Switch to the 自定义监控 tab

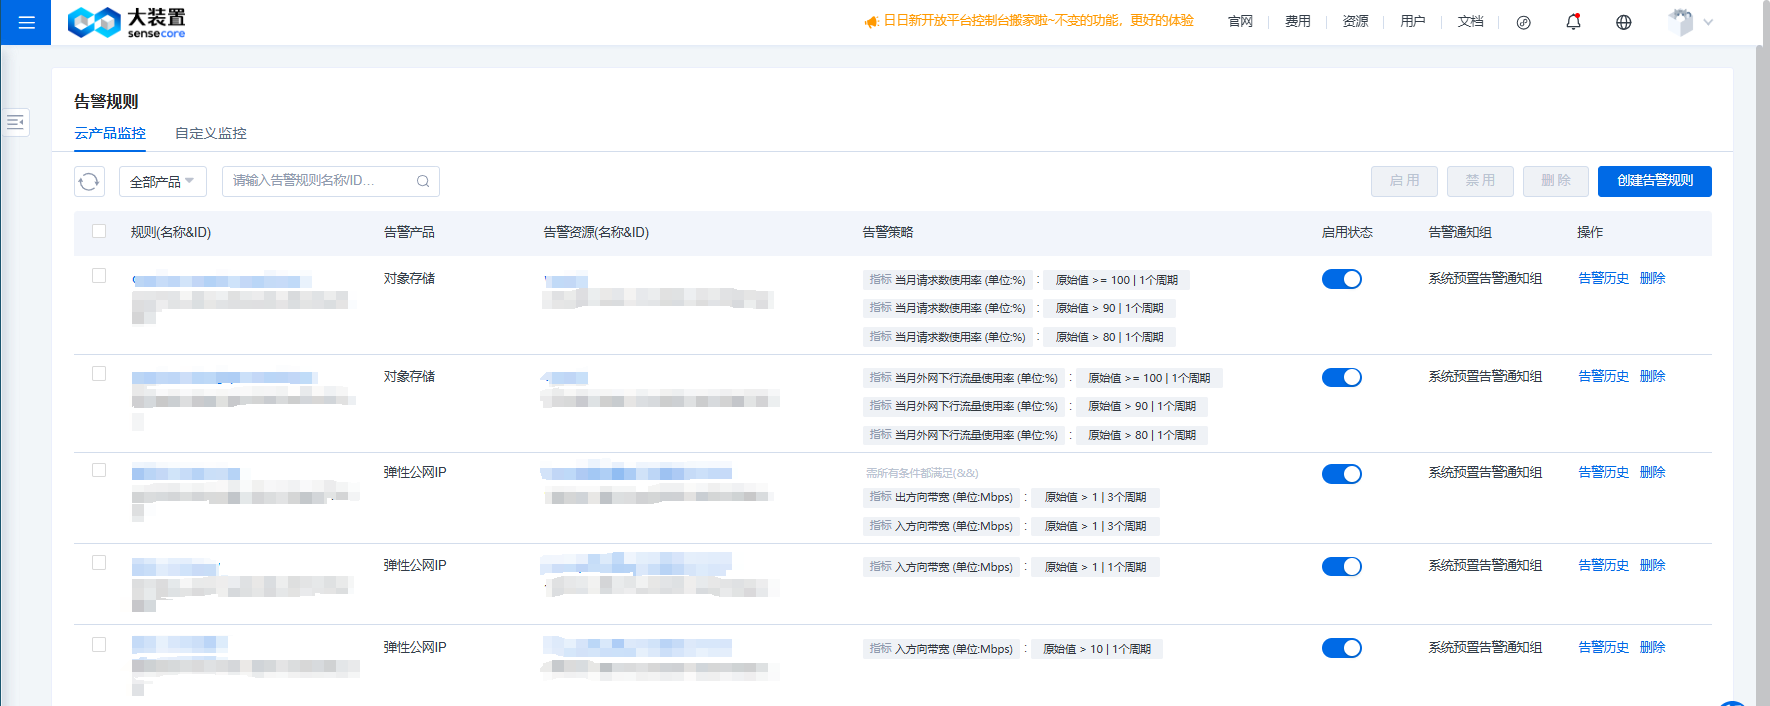click(210, 133)
